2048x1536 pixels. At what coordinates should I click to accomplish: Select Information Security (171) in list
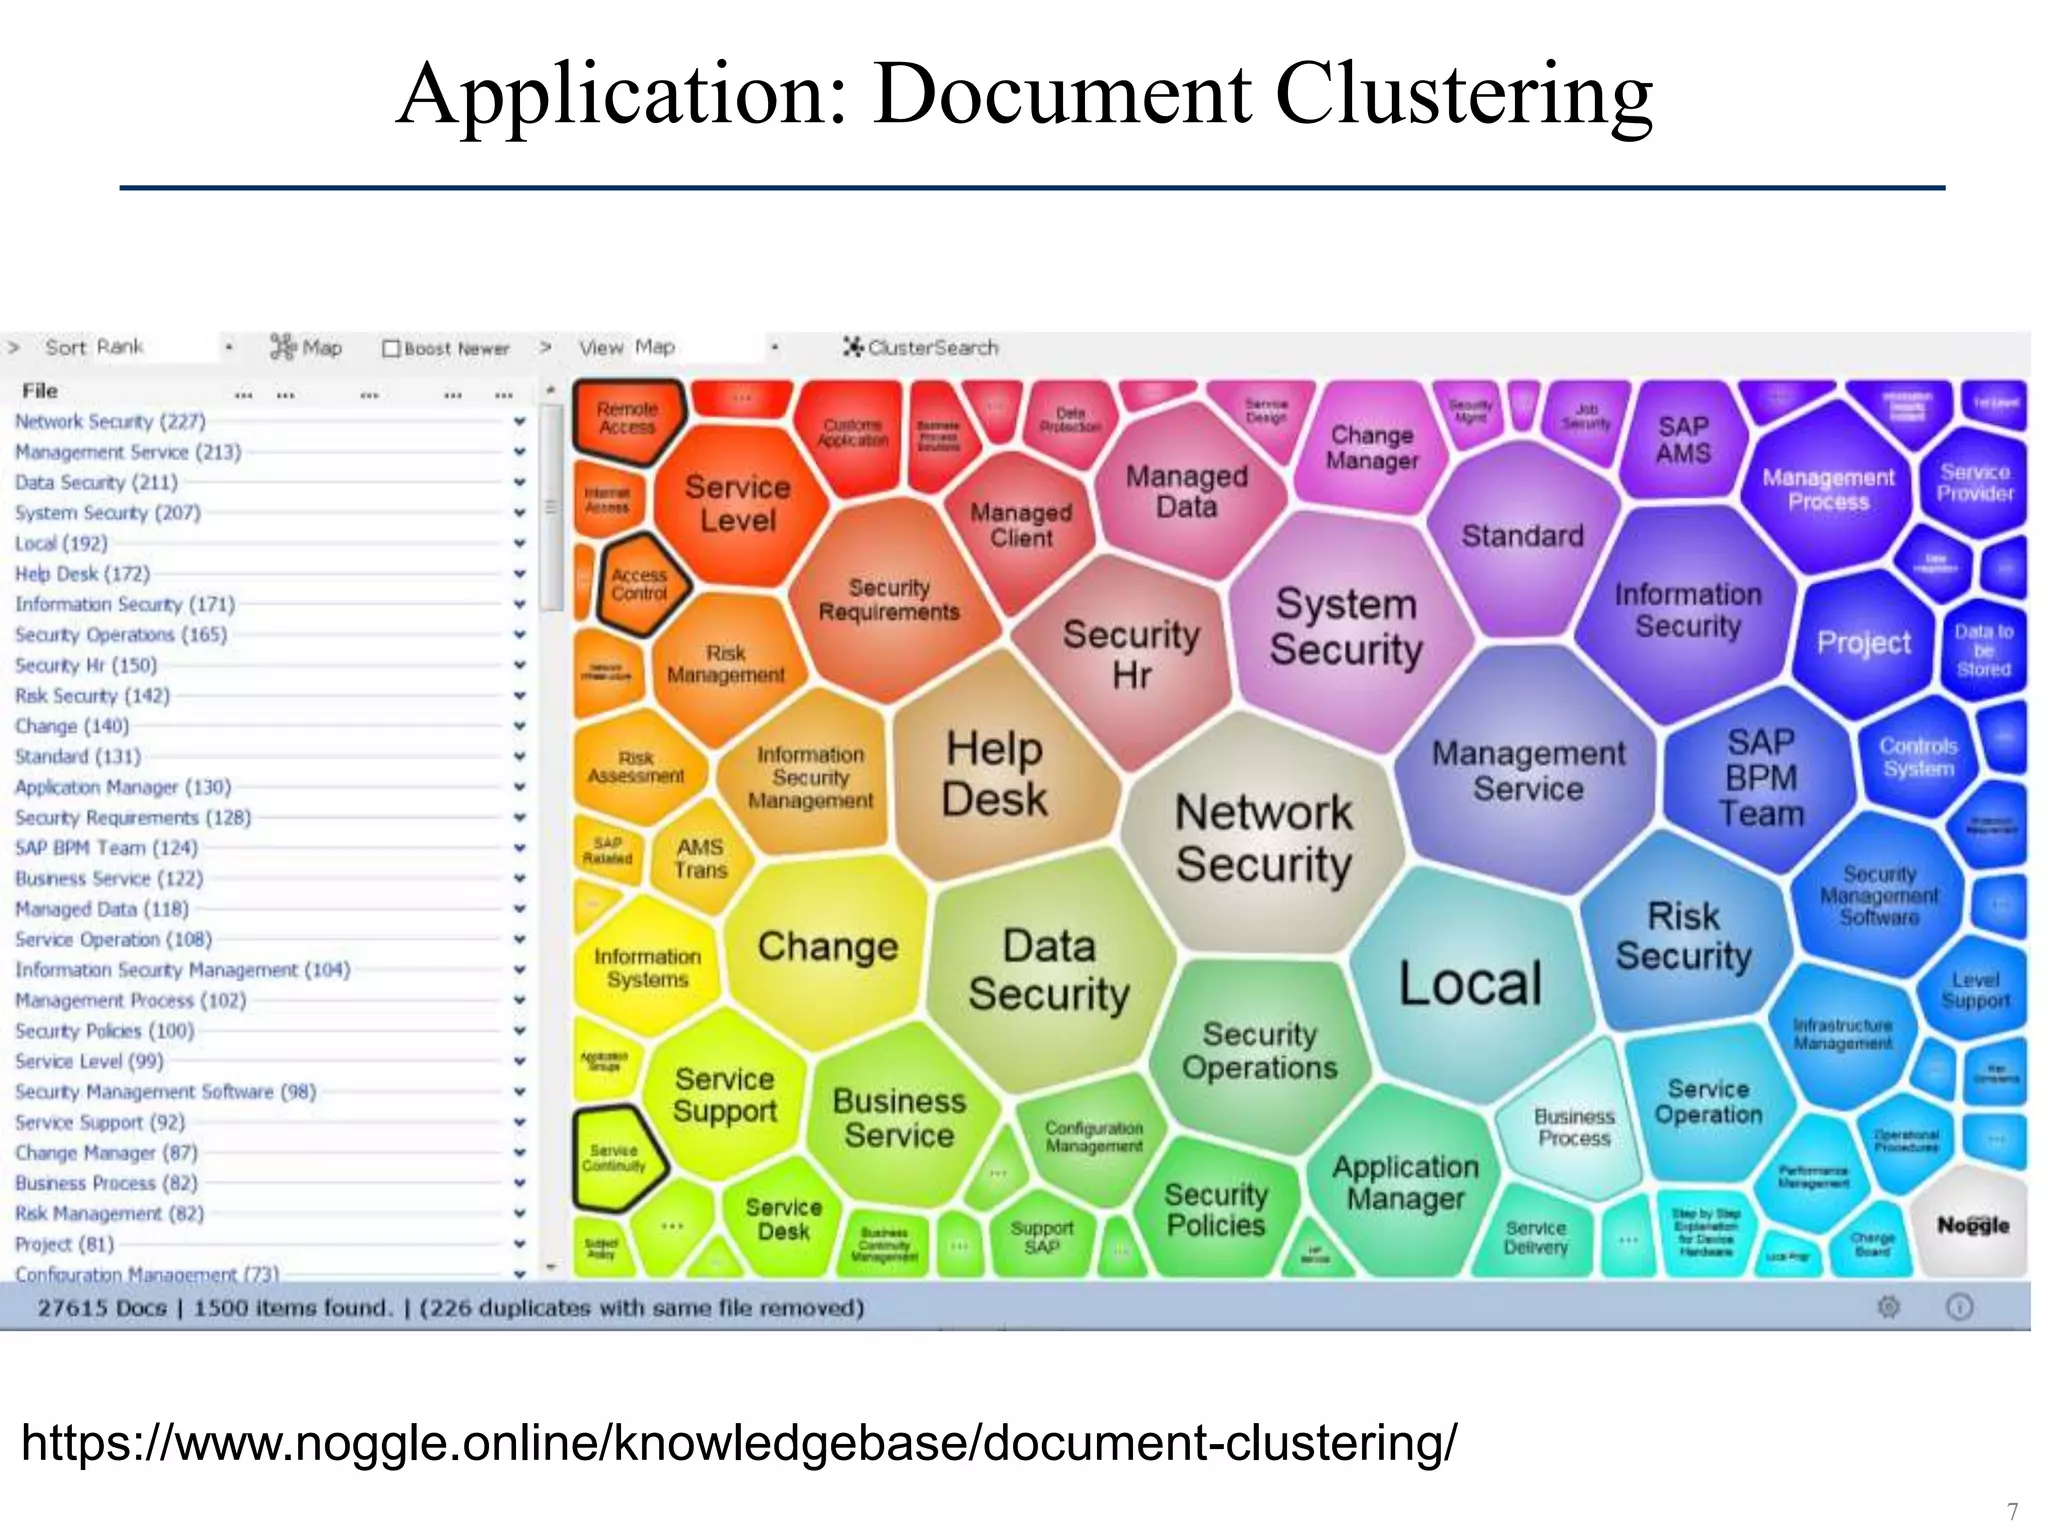[x=125, y=604]
